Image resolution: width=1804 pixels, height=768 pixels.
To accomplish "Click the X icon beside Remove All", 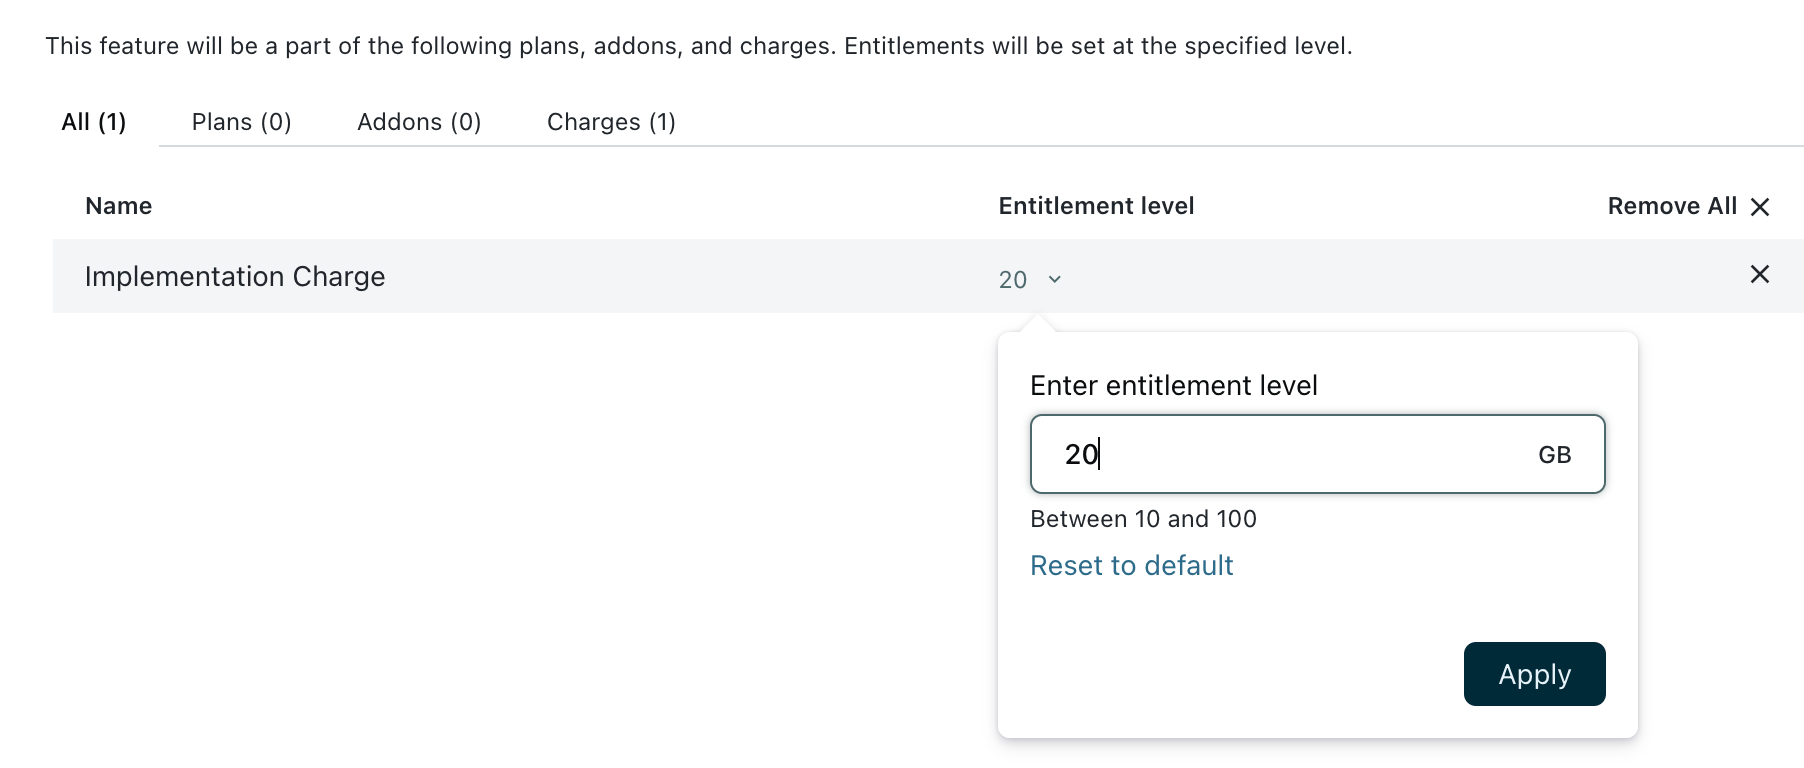I will click(x=1760, y=207).
